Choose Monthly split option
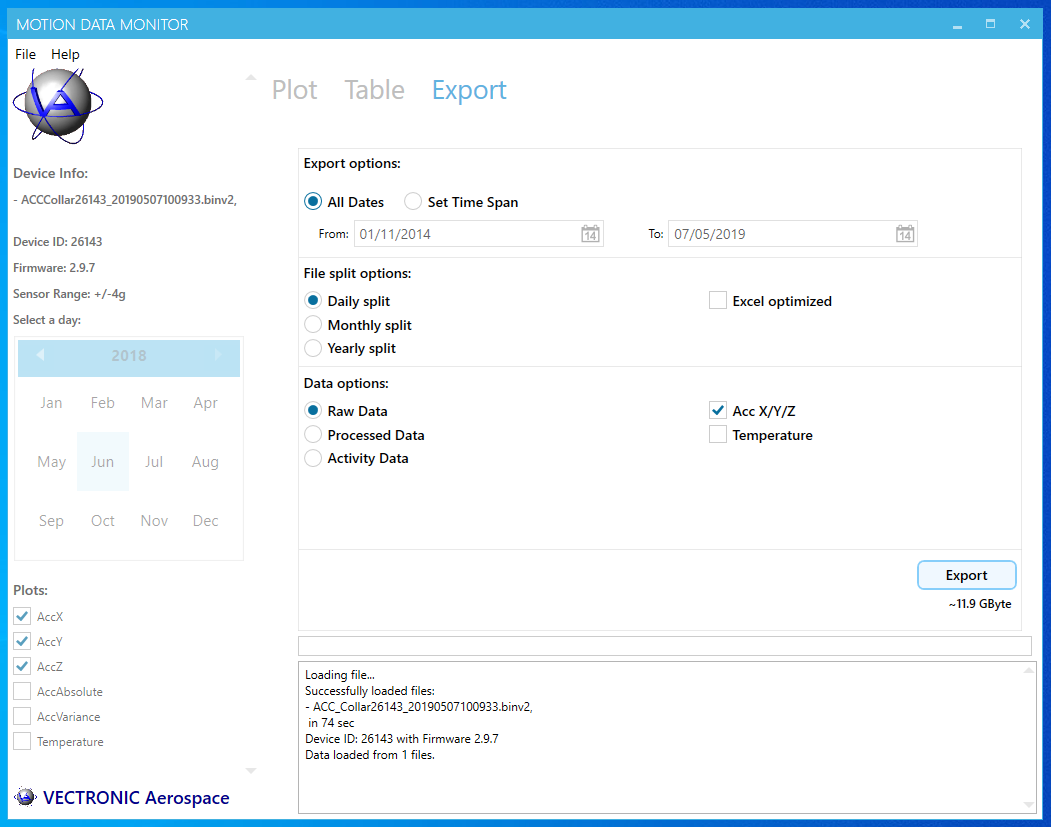 pos(313,325)
